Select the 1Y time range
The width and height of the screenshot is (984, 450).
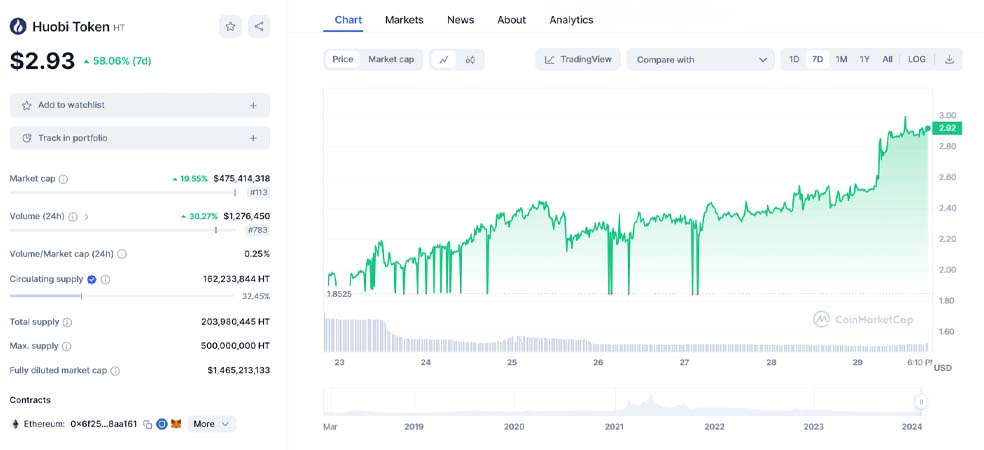coord(864,60)
